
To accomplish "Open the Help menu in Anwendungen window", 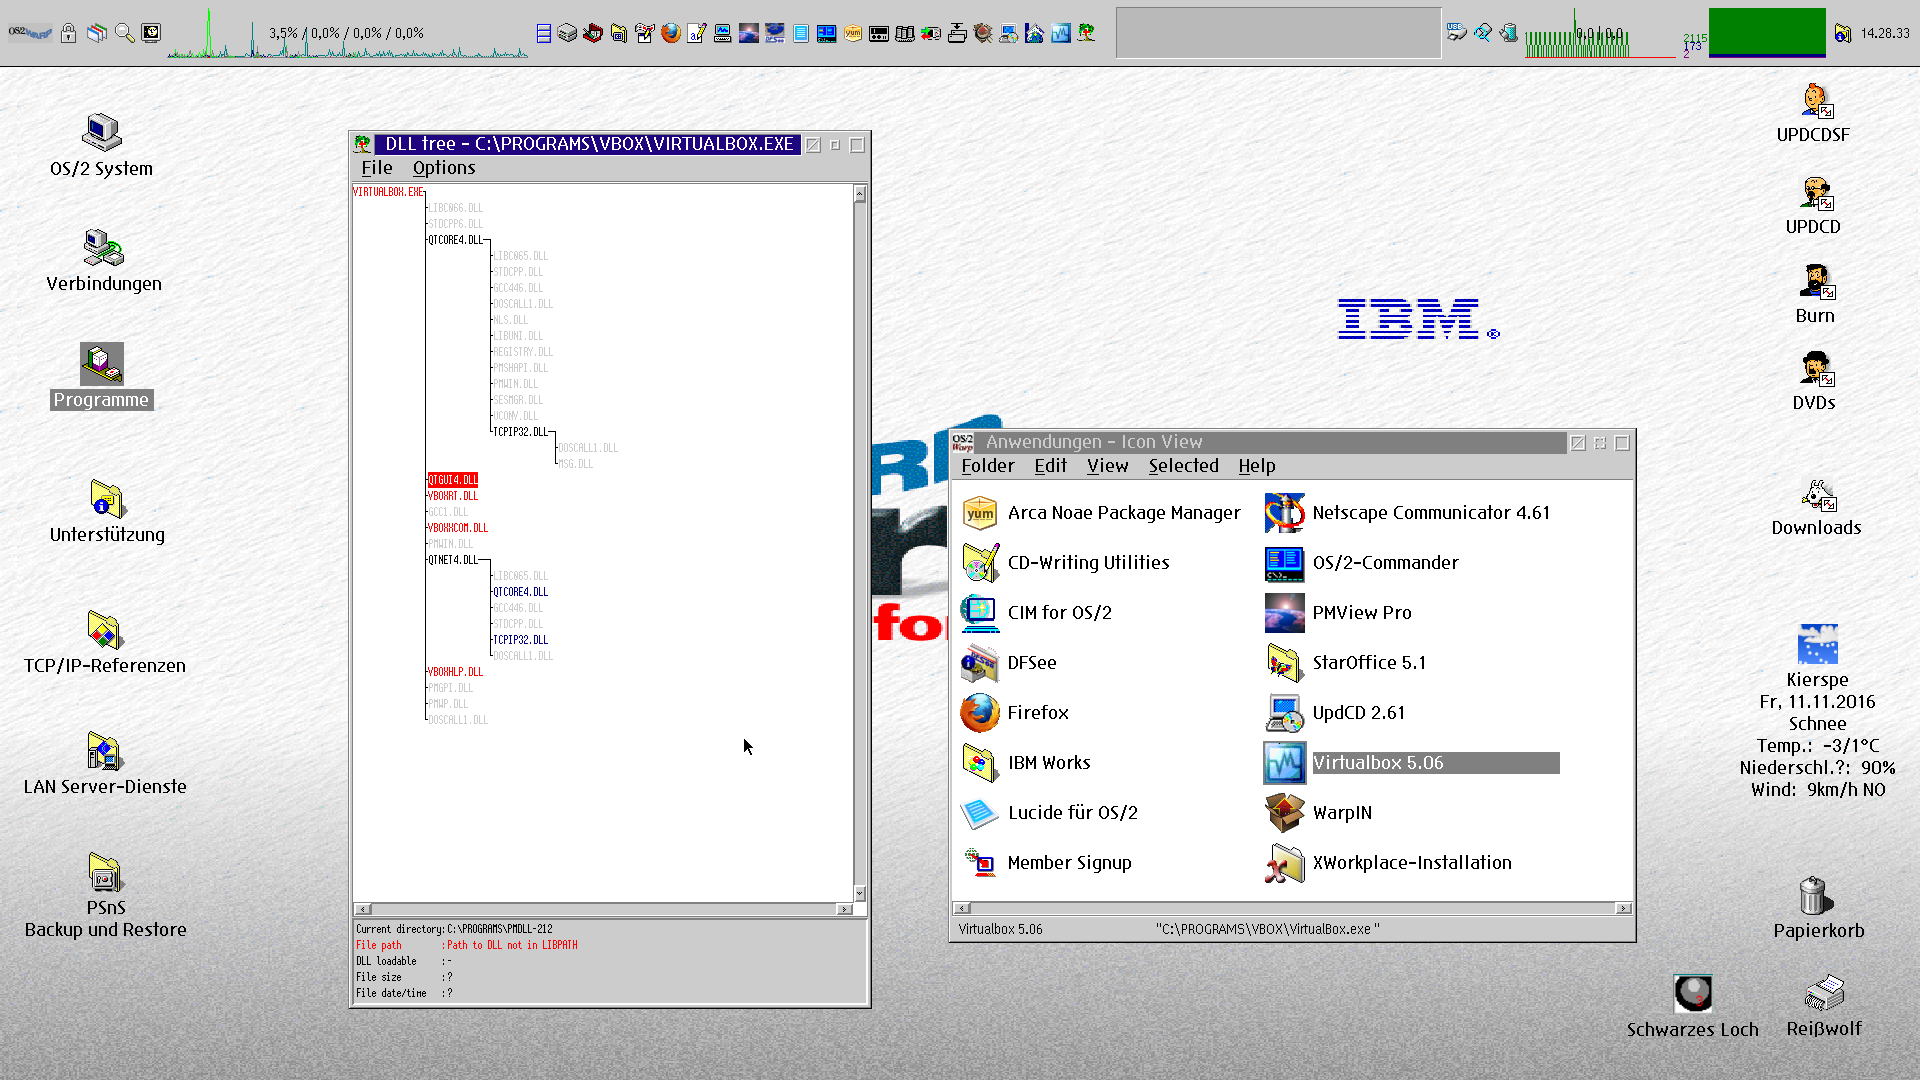I will tap(1256, 466).
